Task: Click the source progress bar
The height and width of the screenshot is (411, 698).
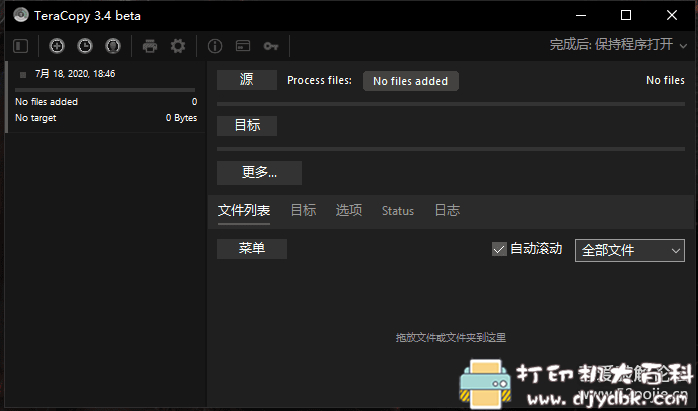Action: click(x=450, y=104)
